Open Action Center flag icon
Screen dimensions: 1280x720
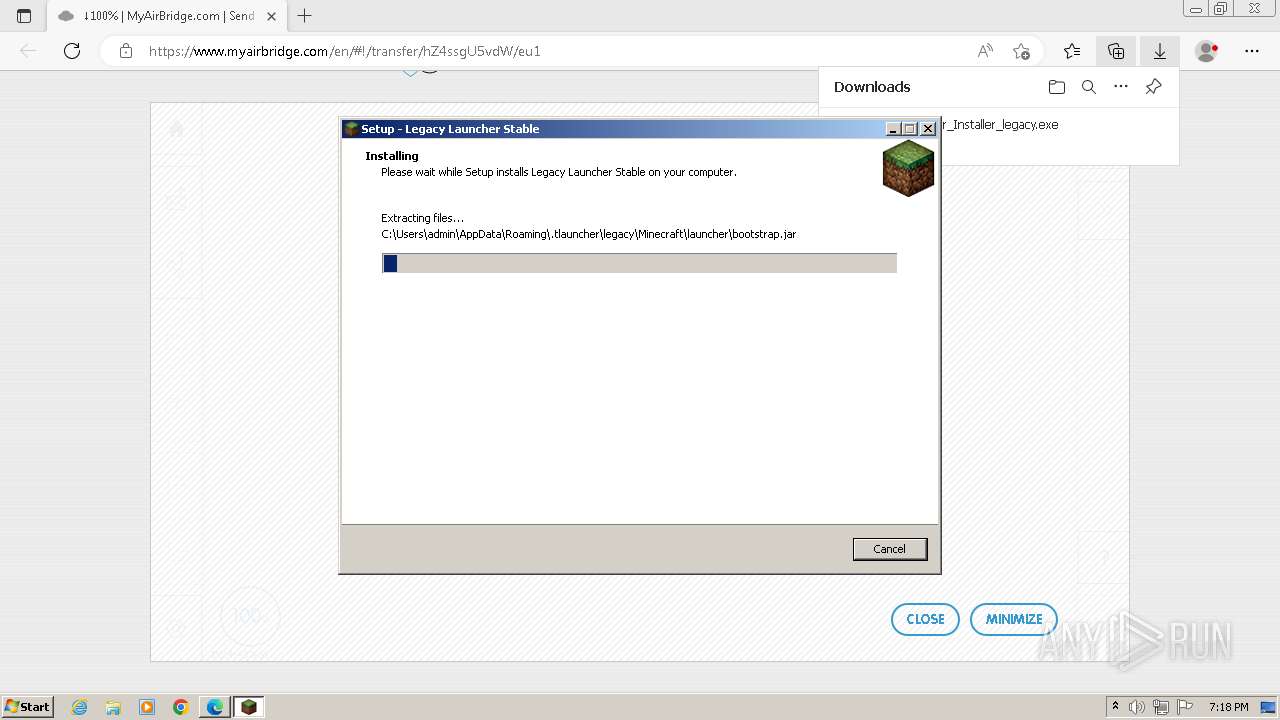click(1184, 707)
